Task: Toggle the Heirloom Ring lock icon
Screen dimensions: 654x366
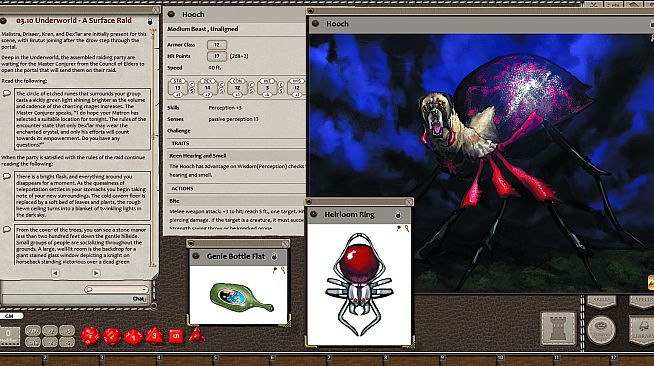Action: click(x=398, y=215)
